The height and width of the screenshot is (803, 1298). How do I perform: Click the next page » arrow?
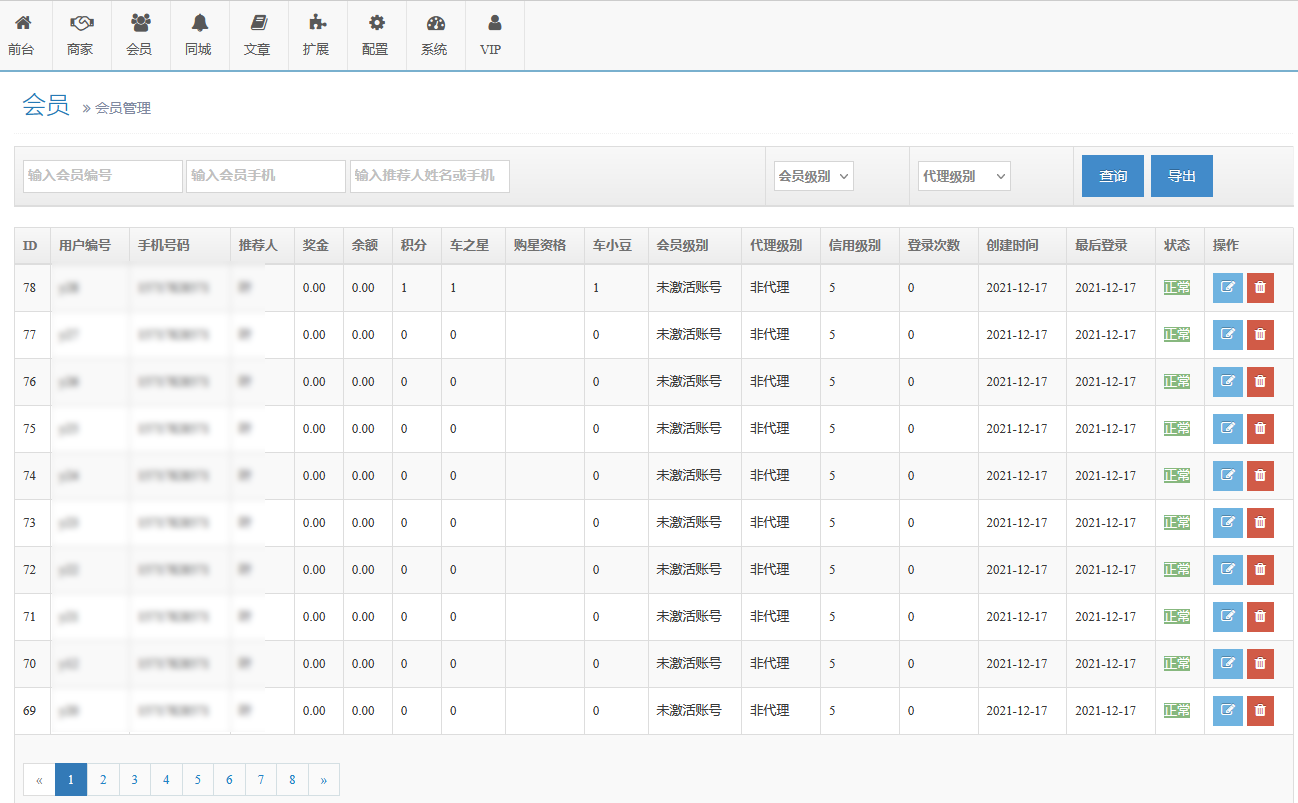(x=323, y=780)
